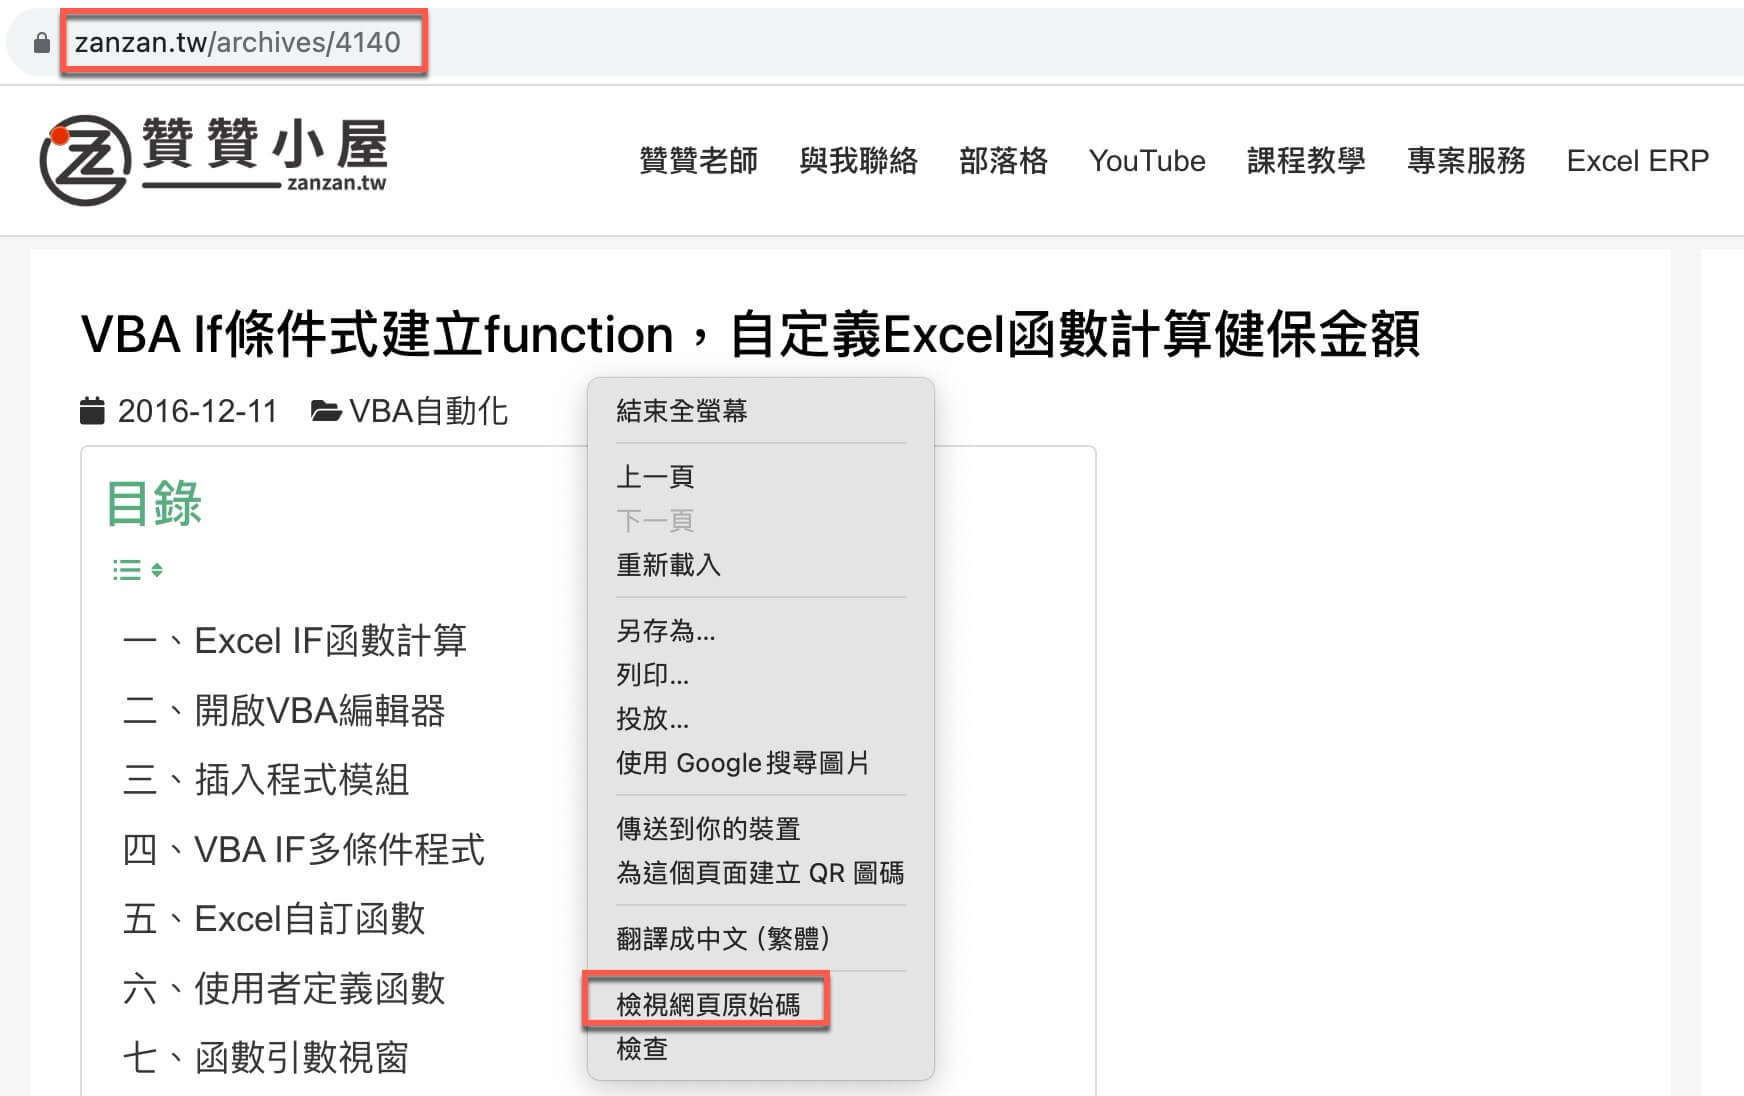This screenshot has height=1096, width=1744.
Task: Click the zanzan.tw/archives/4140 address field
Action: (238, 42)
